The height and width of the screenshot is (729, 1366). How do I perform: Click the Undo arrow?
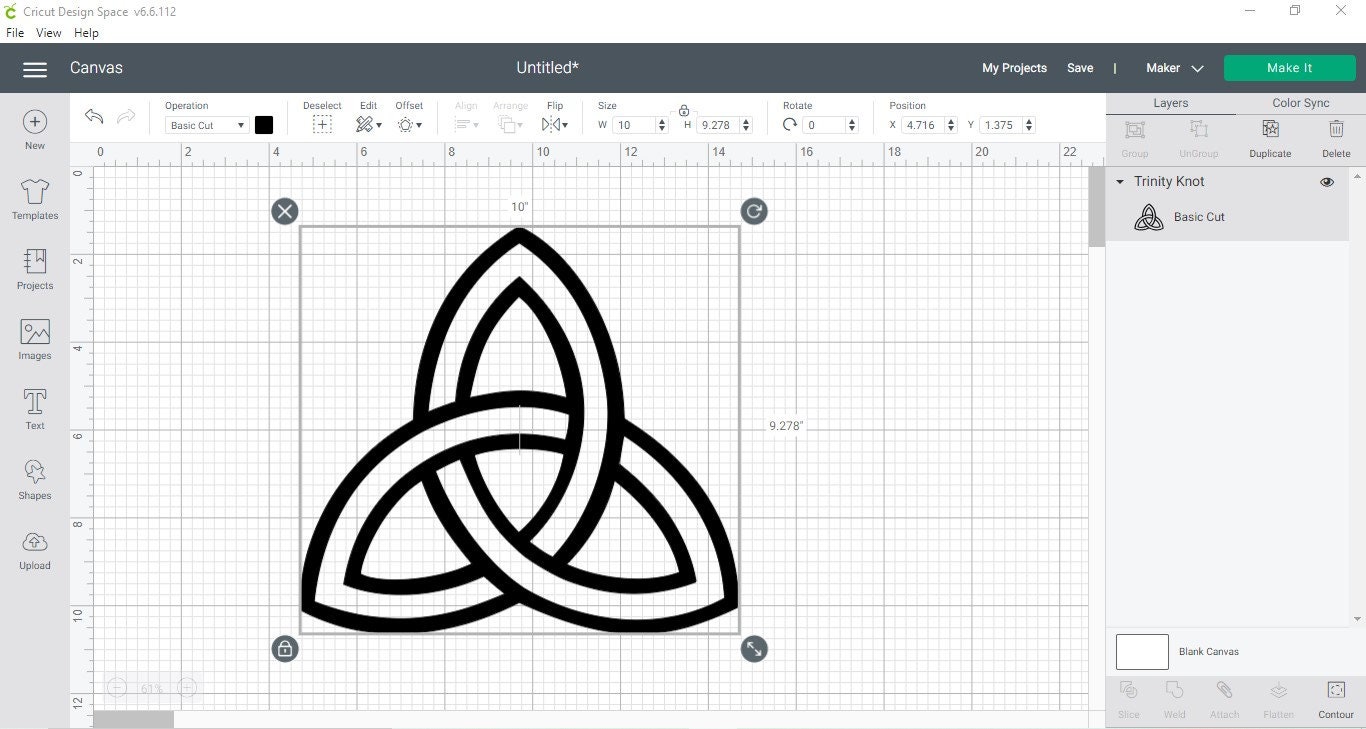(93, 117)
